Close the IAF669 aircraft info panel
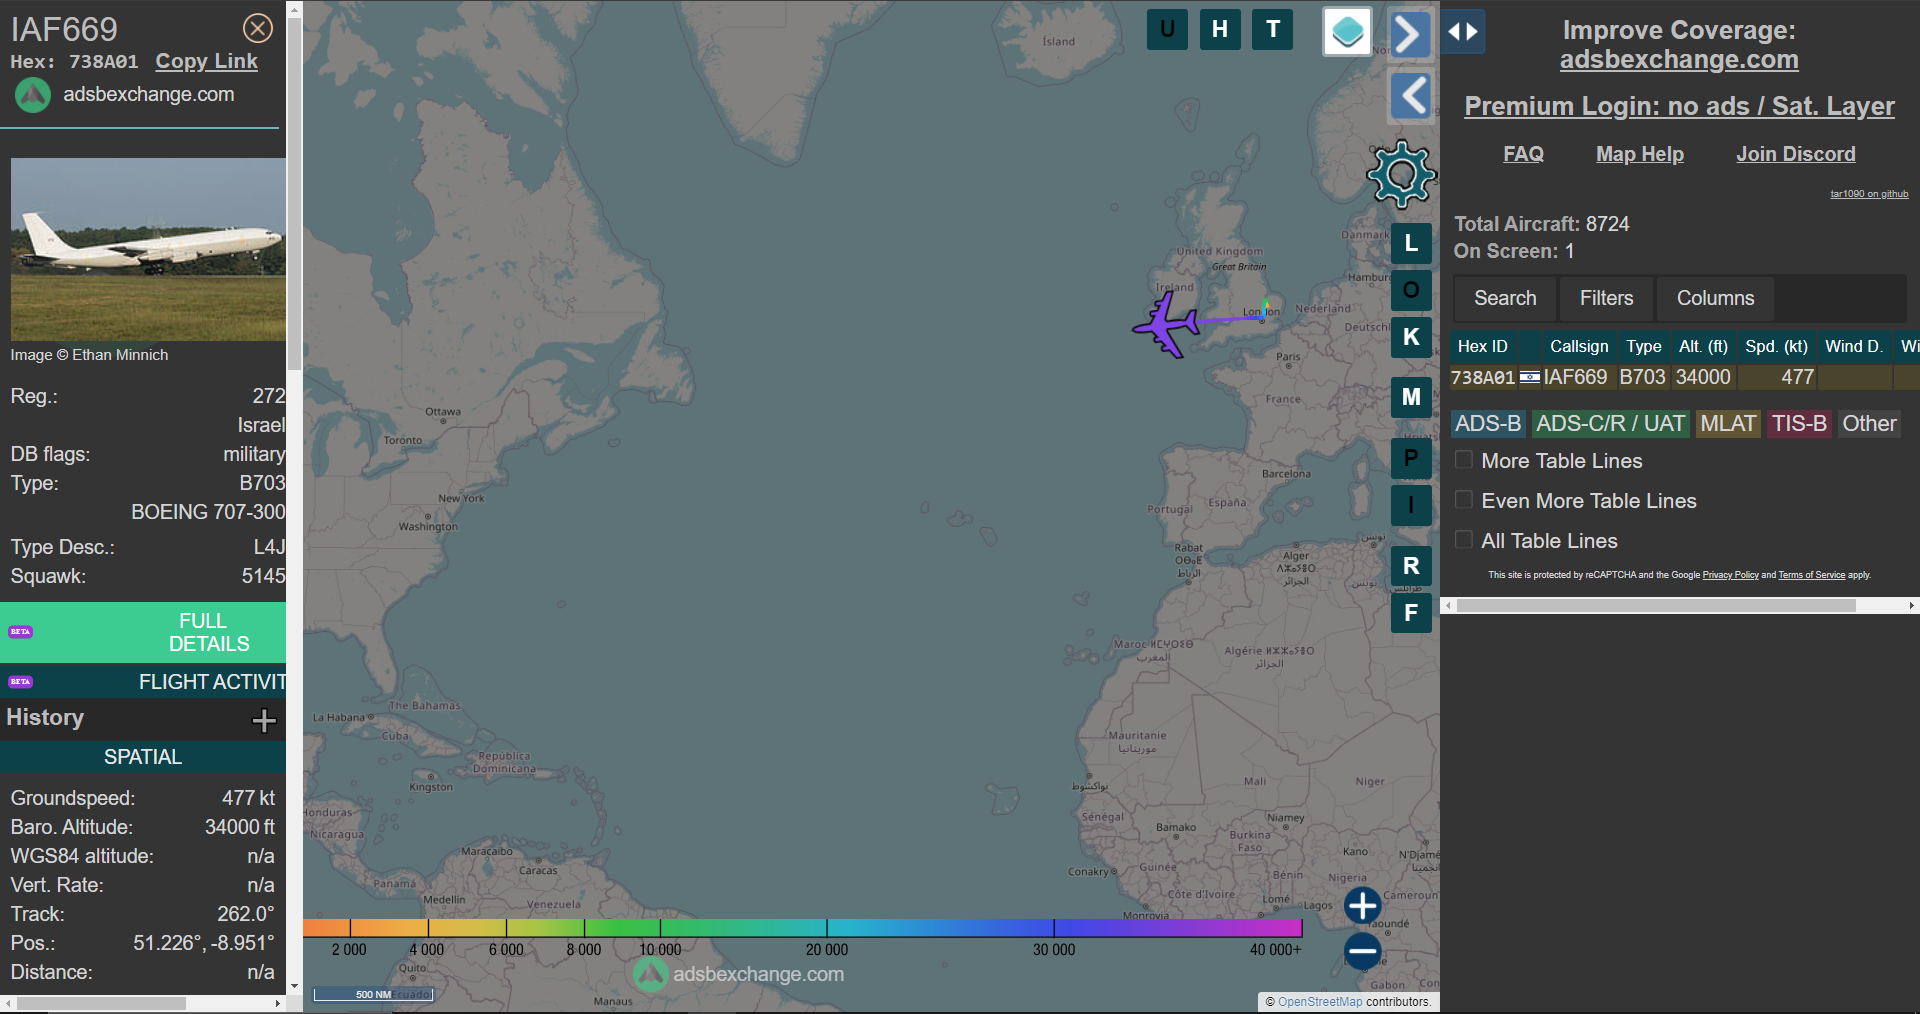The width and height of the screenshot is (1920, 1014). tap(258, 28)
